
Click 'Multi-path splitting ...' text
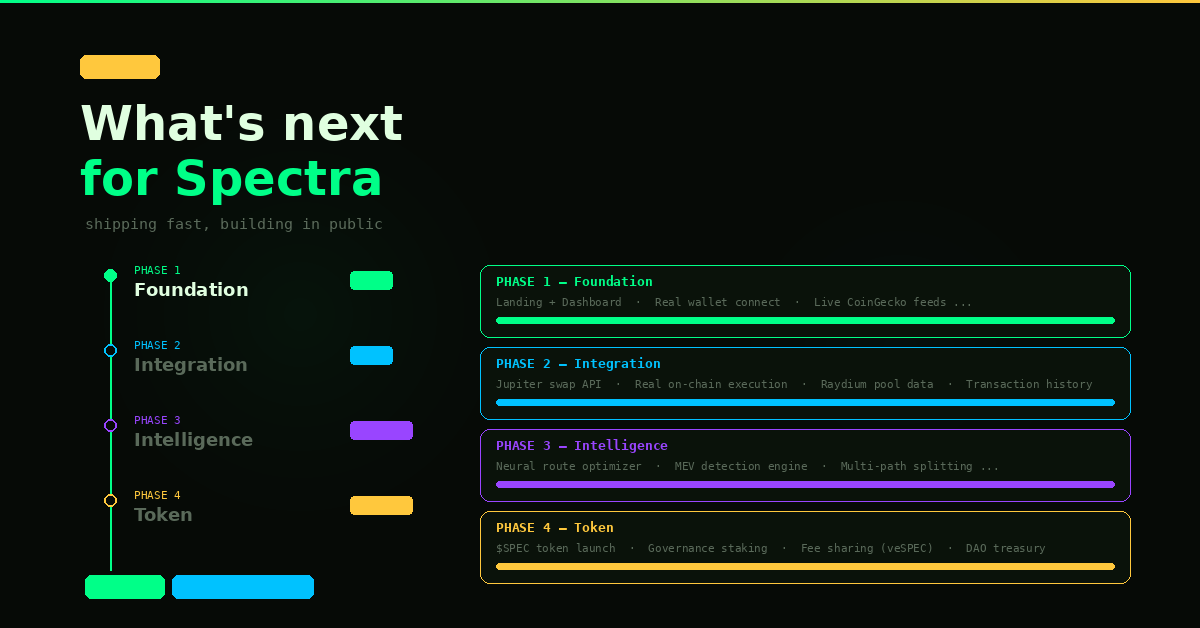point(920,466)
